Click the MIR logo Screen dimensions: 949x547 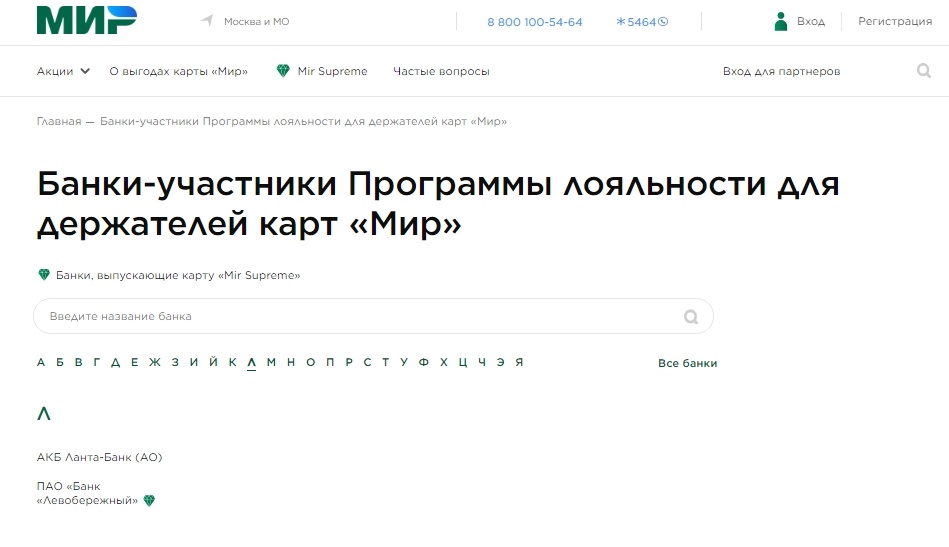tap(87, 20)
